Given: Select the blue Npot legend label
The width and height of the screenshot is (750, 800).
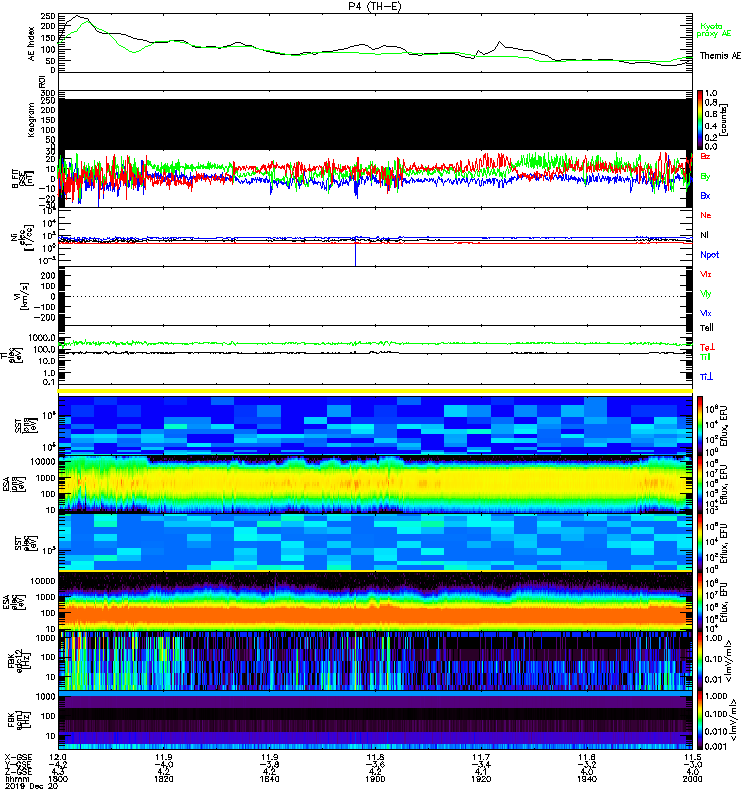Looking at the screenshot, I should point(709,255).
